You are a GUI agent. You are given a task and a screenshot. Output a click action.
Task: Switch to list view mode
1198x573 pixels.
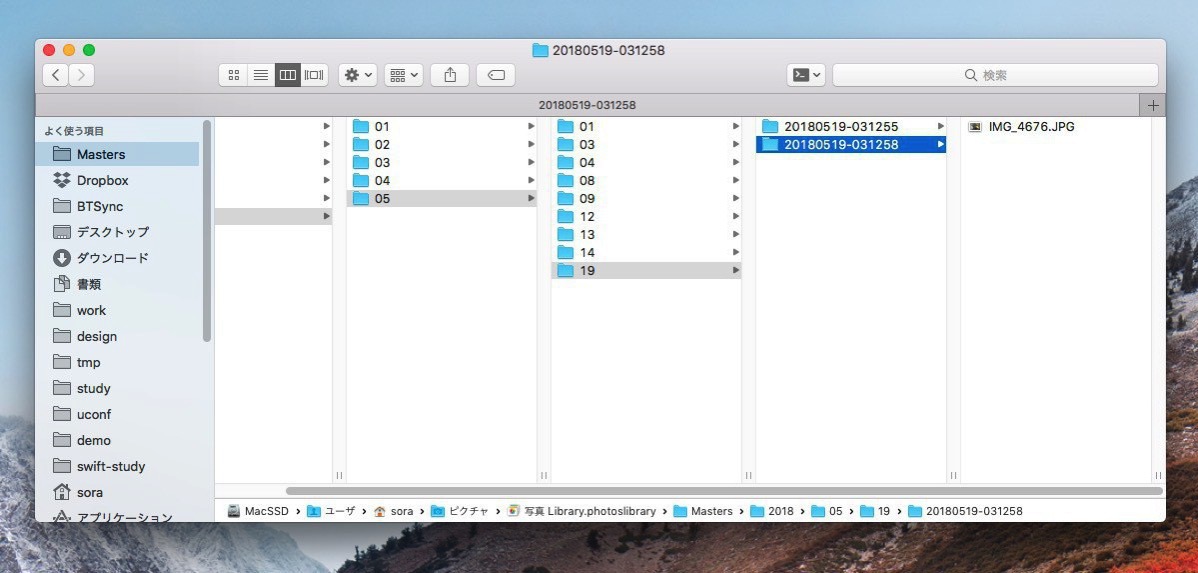point(261,75)
